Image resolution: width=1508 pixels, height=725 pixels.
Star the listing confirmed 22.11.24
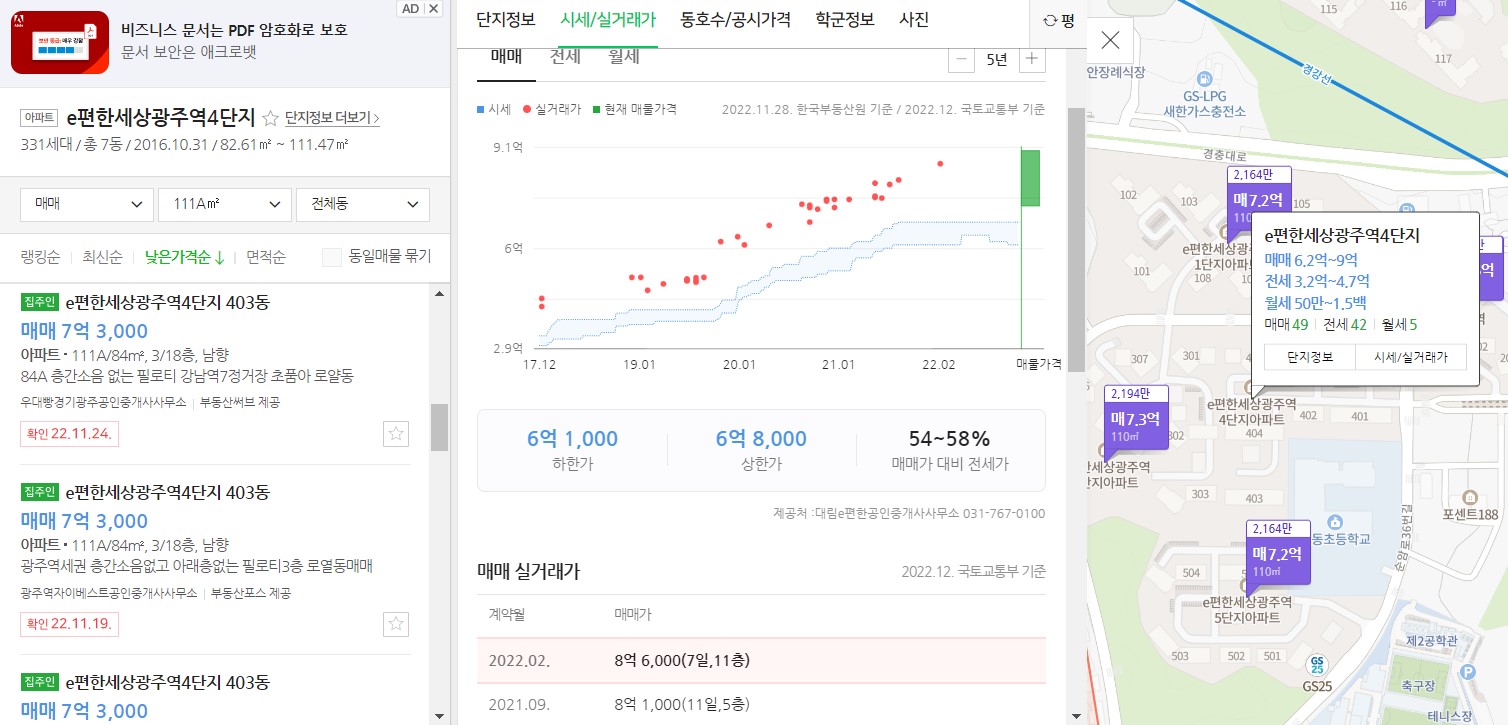tap(397, 433)
